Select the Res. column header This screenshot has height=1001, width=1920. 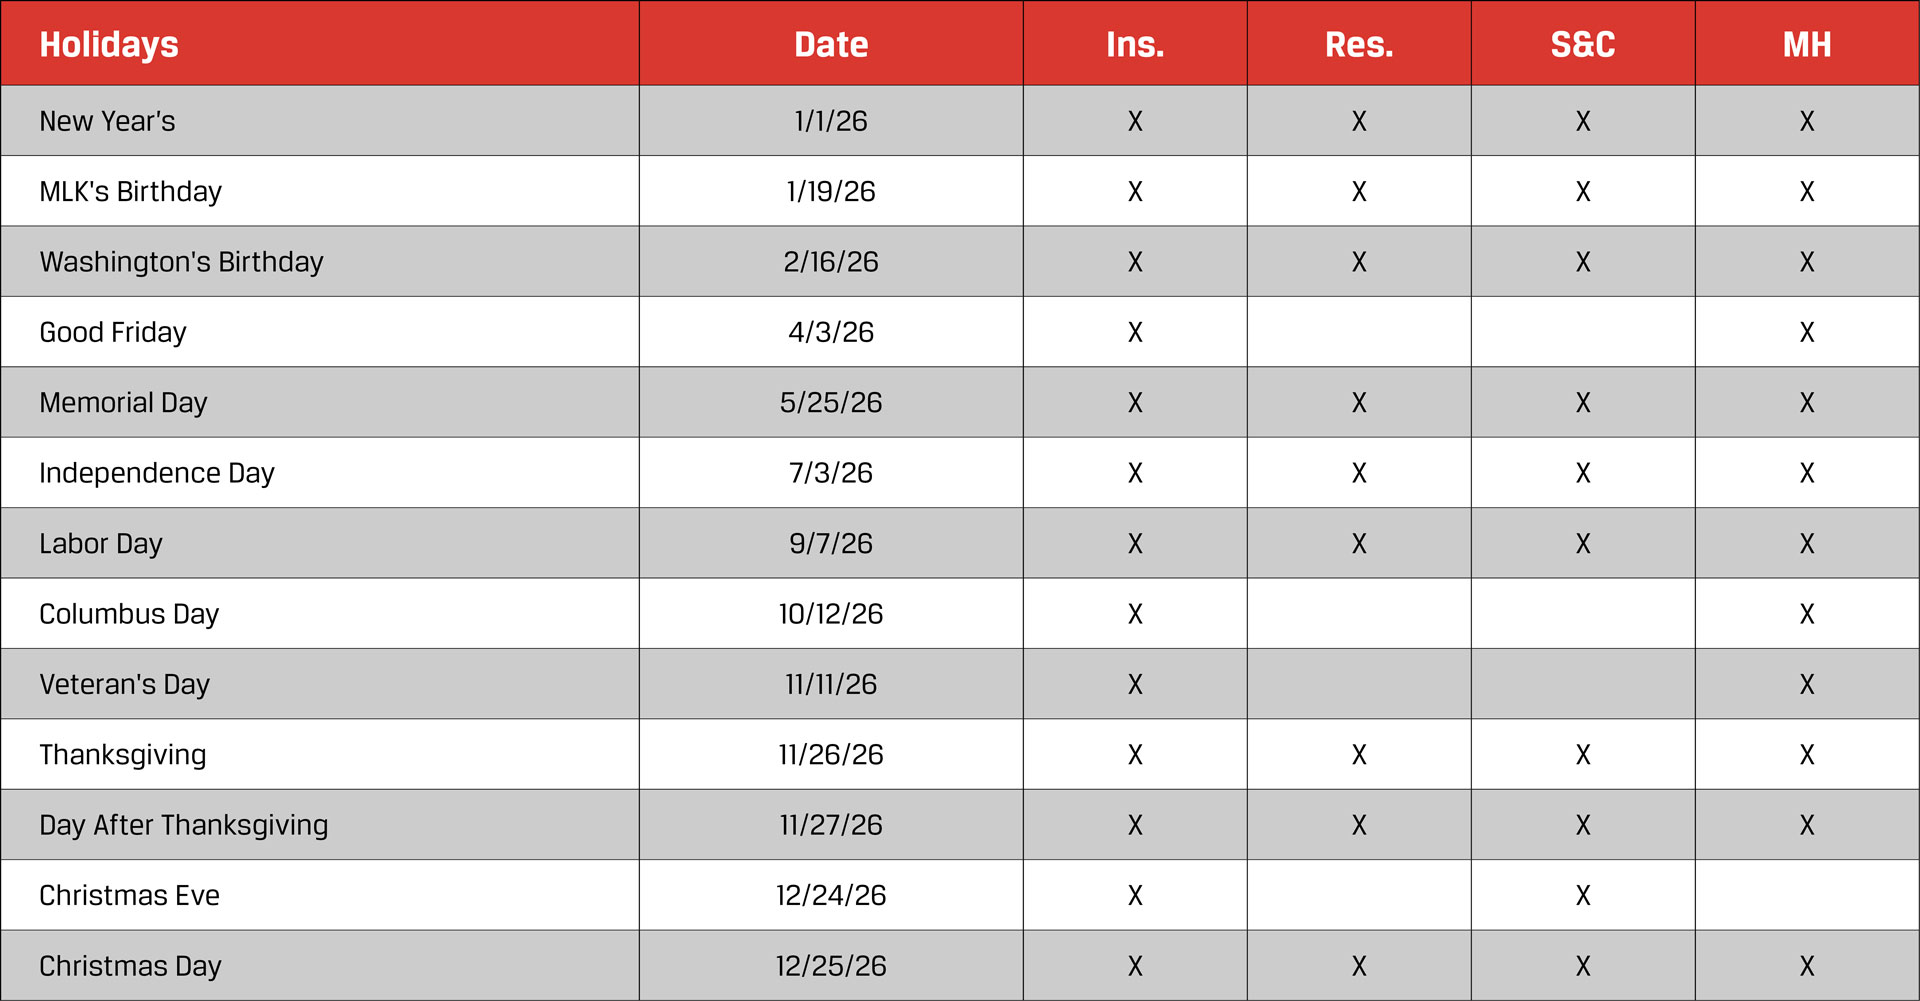tap(1359, 44)
